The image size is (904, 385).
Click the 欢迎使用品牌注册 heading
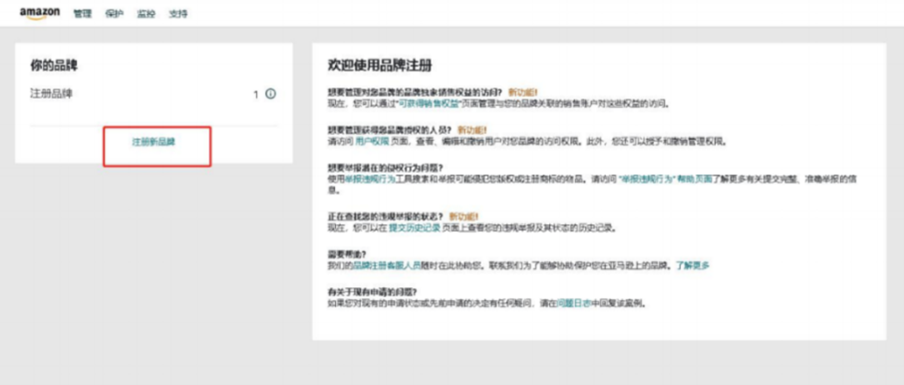coord(379,66)
